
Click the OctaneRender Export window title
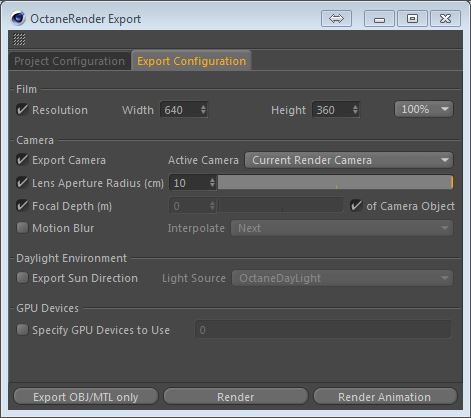click(86, 19)
